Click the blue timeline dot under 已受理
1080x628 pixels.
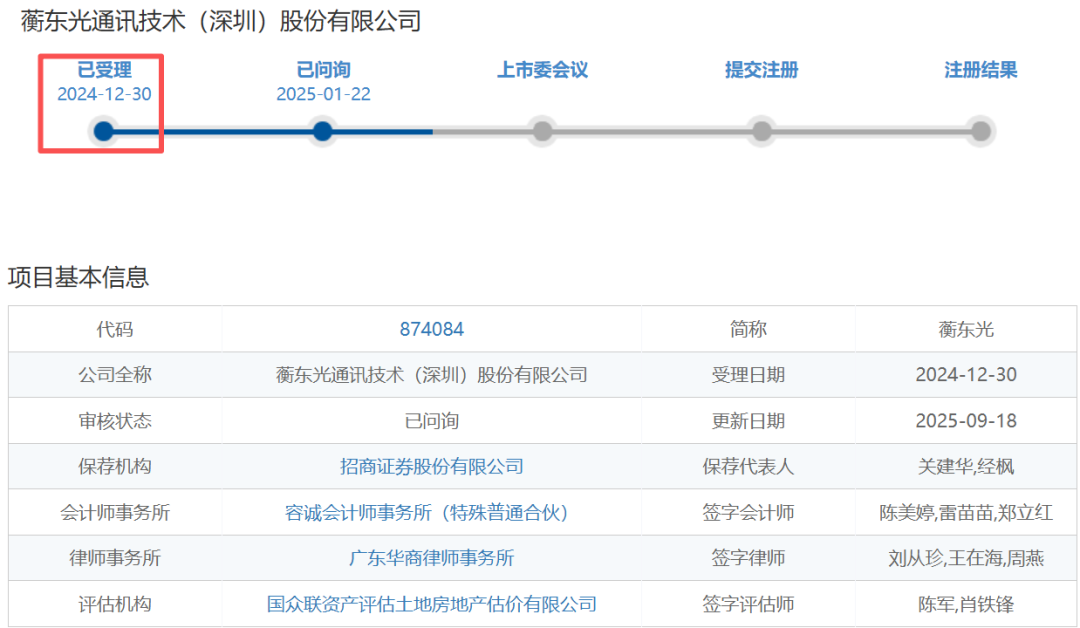pos(103,131)
